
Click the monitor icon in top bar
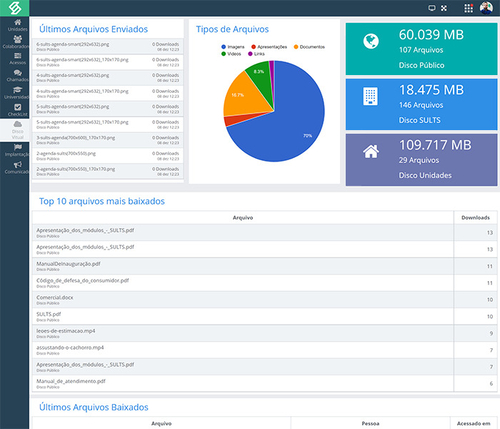(x=432, y=8)
